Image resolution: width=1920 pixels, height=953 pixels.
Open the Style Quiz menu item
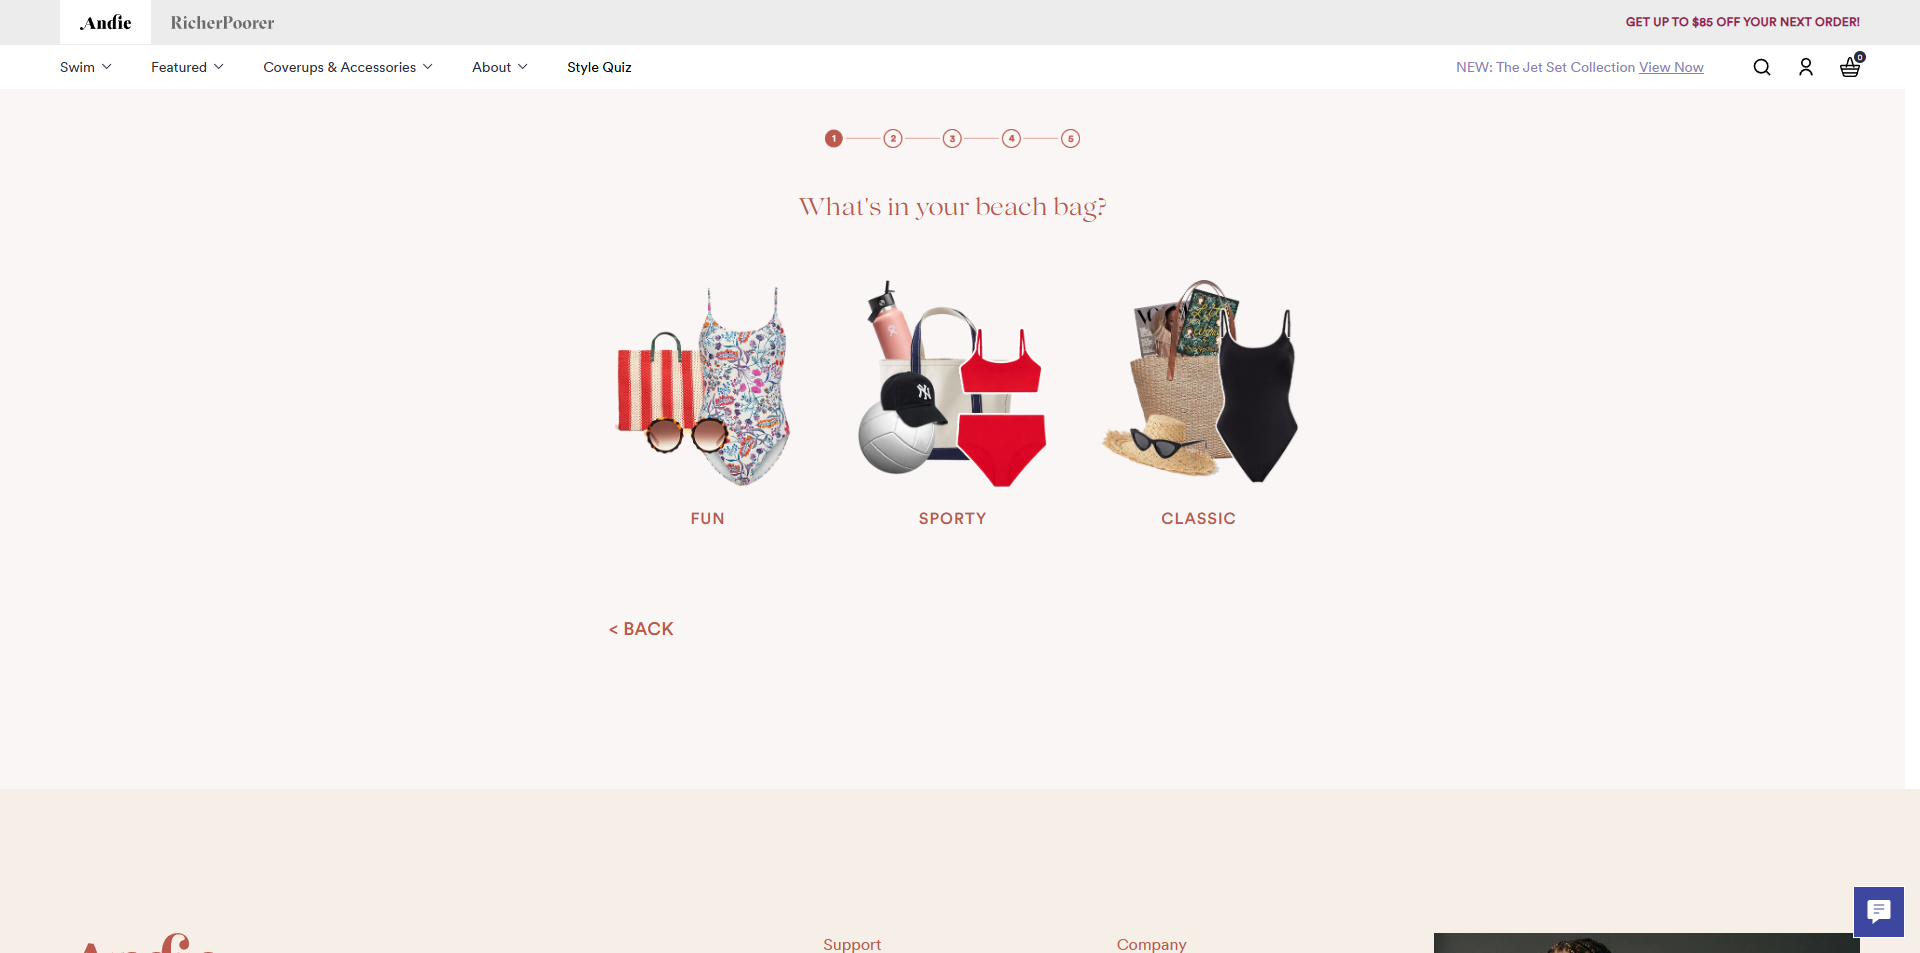tap(599, 67)
